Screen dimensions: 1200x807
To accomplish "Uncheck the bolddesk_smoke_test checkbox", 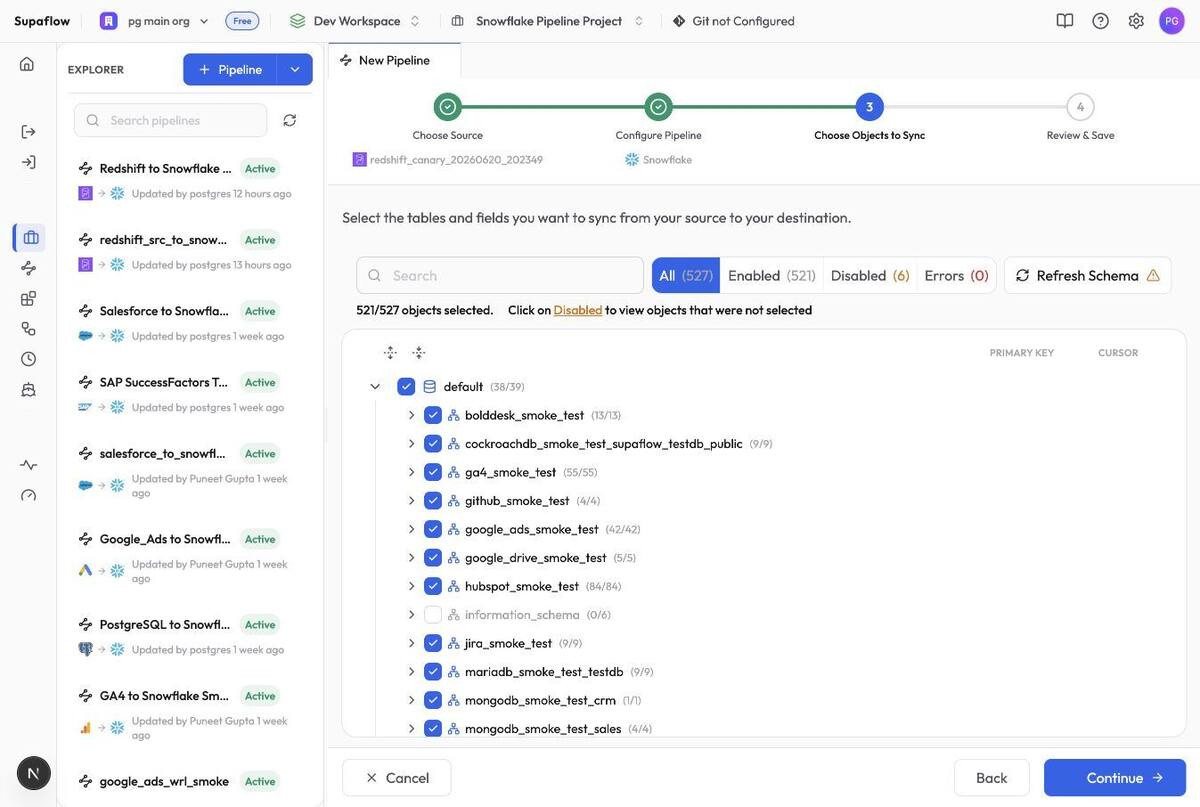I will pos(433,415).
